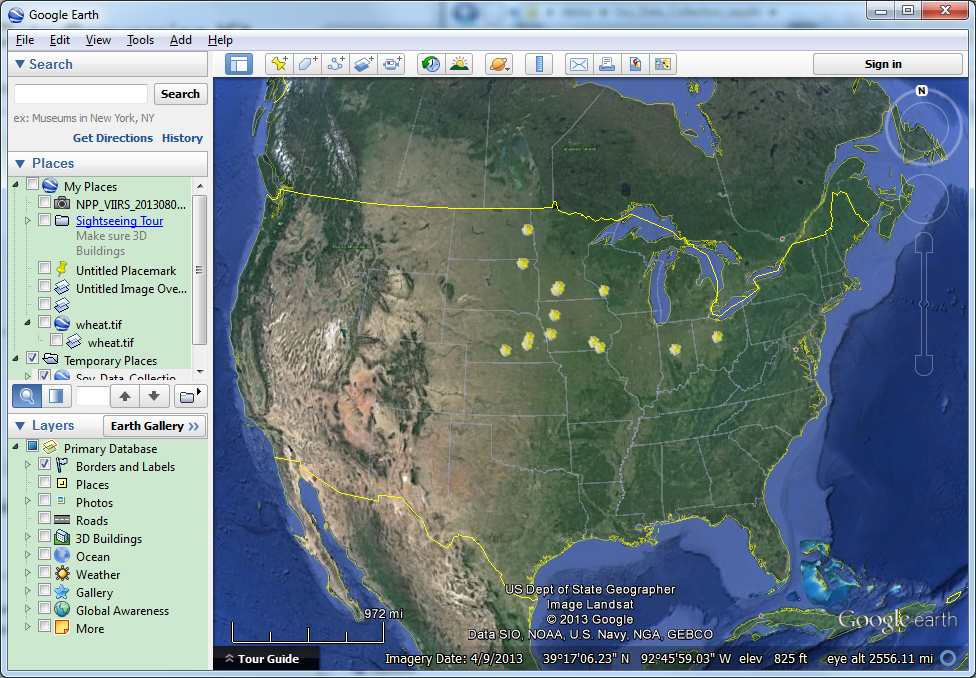976x678 pixels.
Task: Open the Edit menu
Action: click(x=60, y=40)
